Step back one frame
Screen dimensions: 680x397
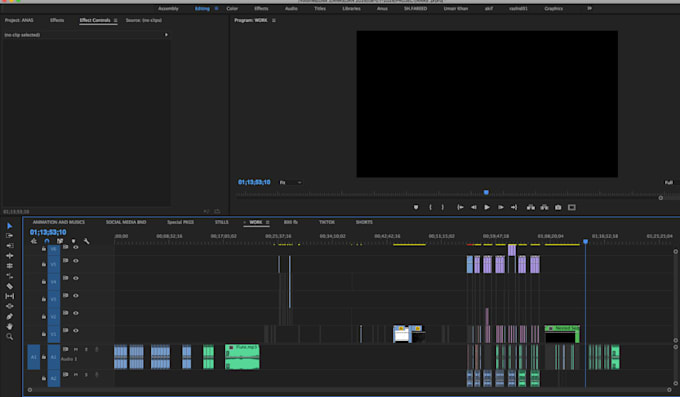[x=474, y=207]
